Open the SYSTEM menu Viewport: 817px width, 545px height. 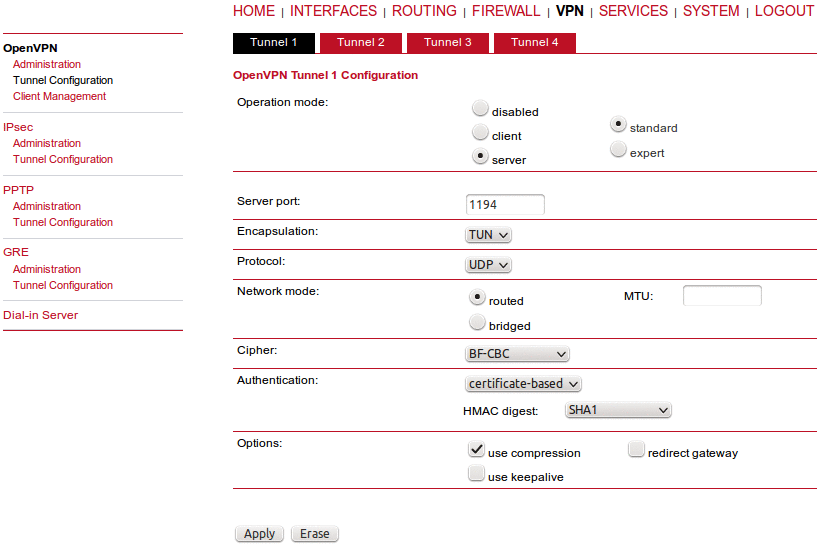click(x=711, y=11)
